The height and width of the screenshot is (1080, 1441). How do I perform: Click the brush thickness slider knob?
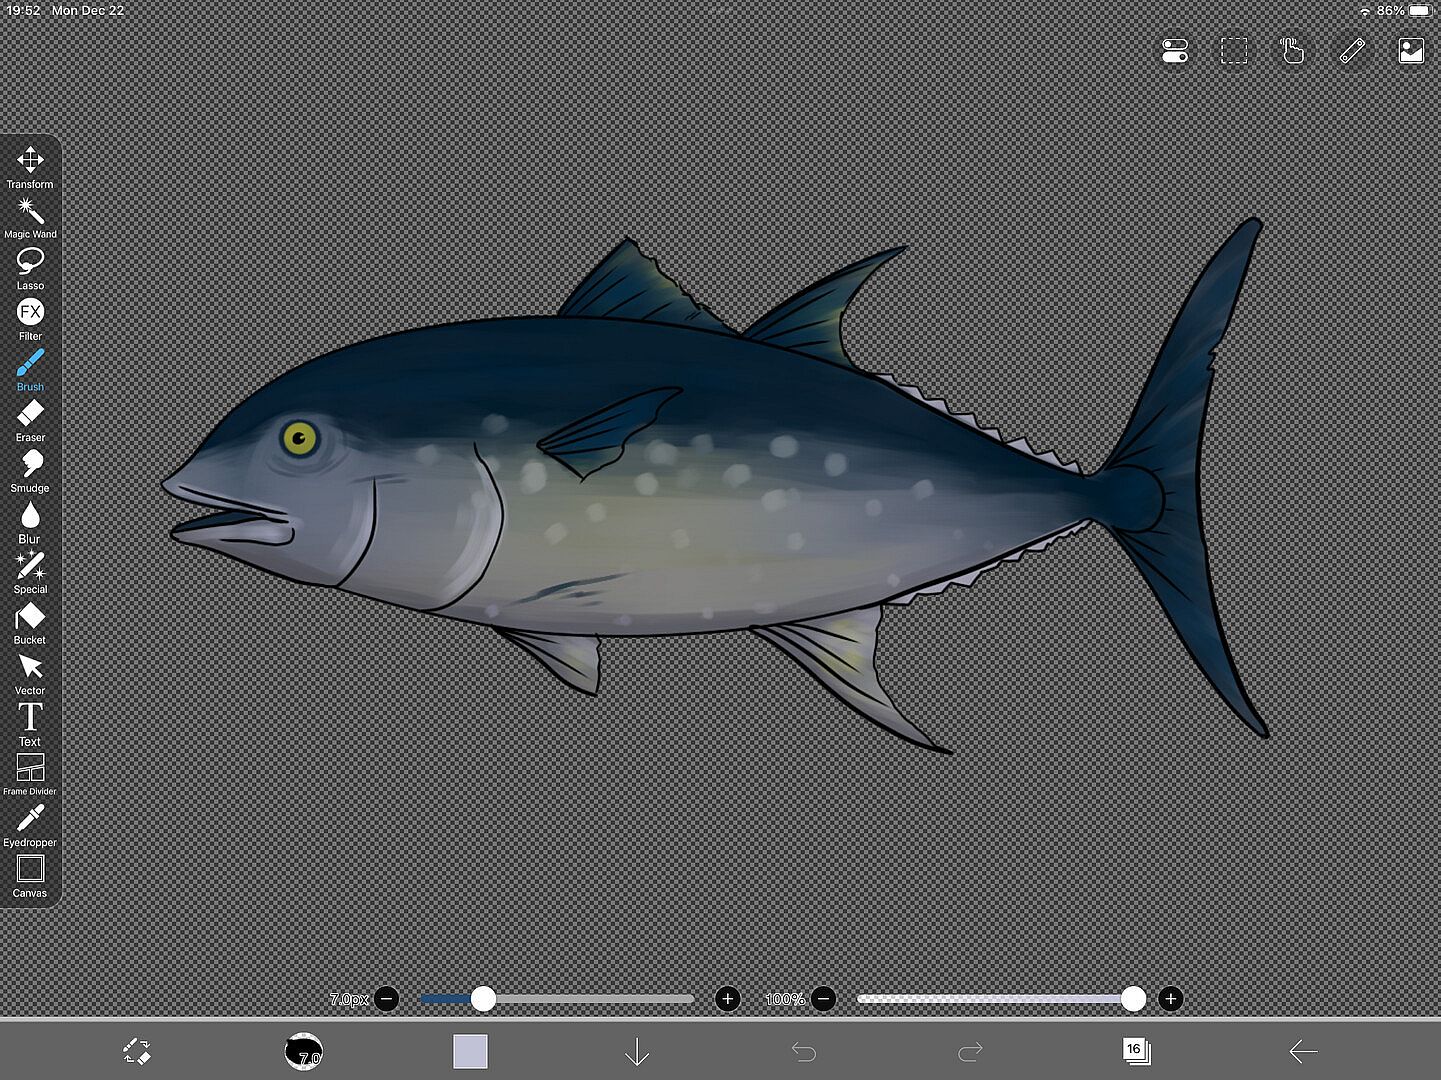[483, 998]
